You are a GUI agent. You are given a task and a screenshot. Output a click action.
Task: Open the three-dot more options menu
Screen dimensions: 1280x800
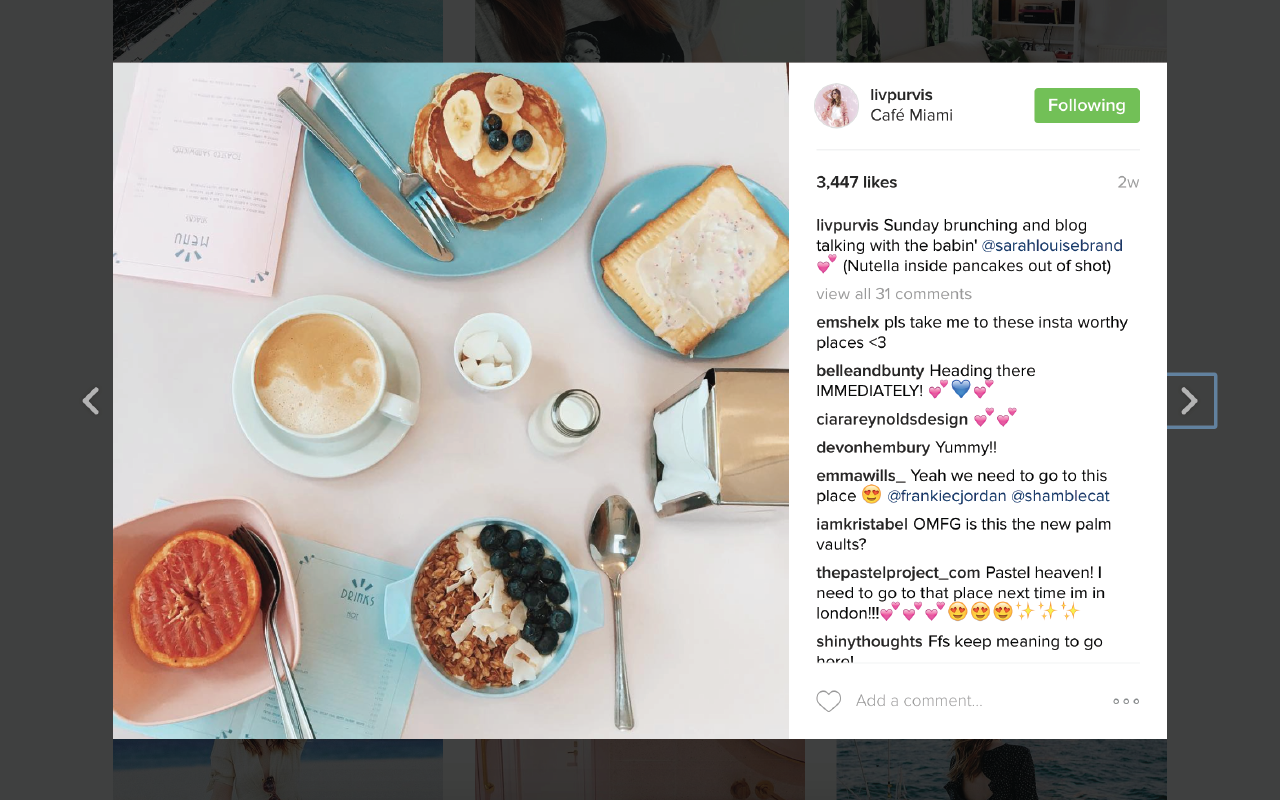tap(1126, 701)
